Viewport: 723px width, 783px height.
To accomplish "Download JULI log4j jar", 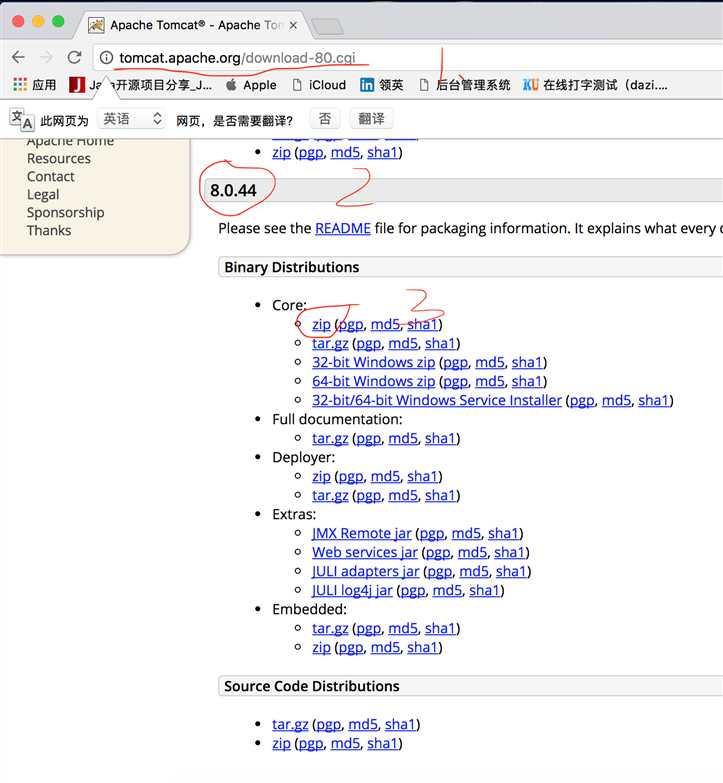I will coord(352,590).
